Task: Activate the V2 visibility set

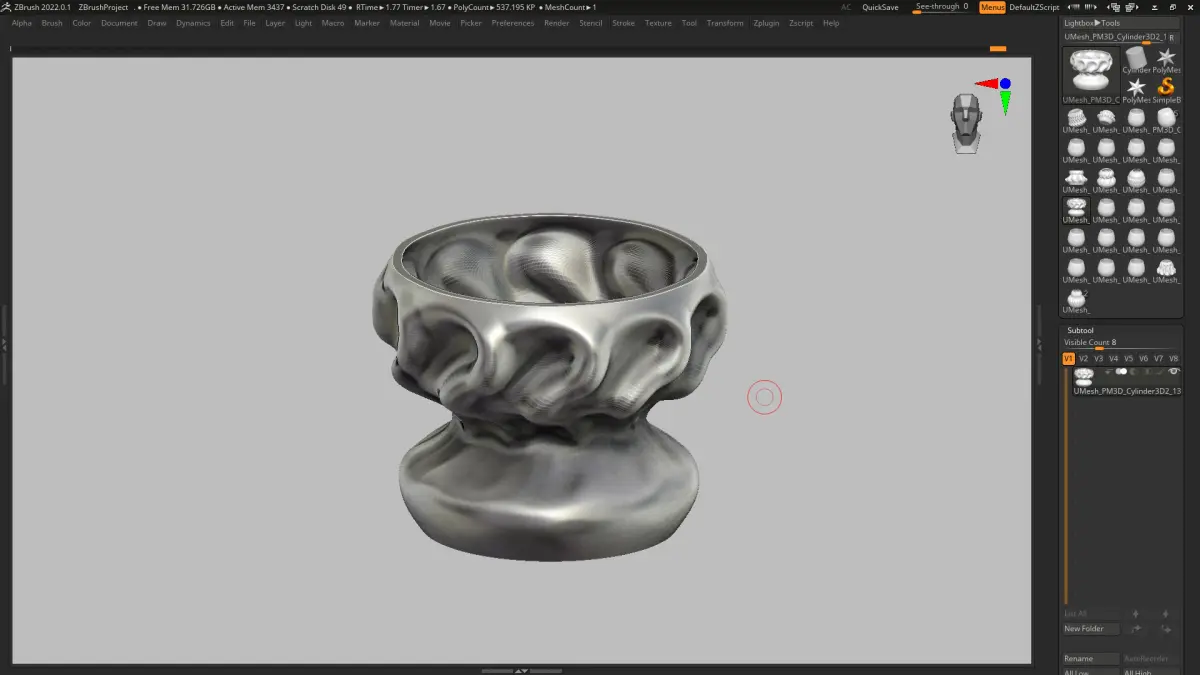Action: pos(1084,358)
